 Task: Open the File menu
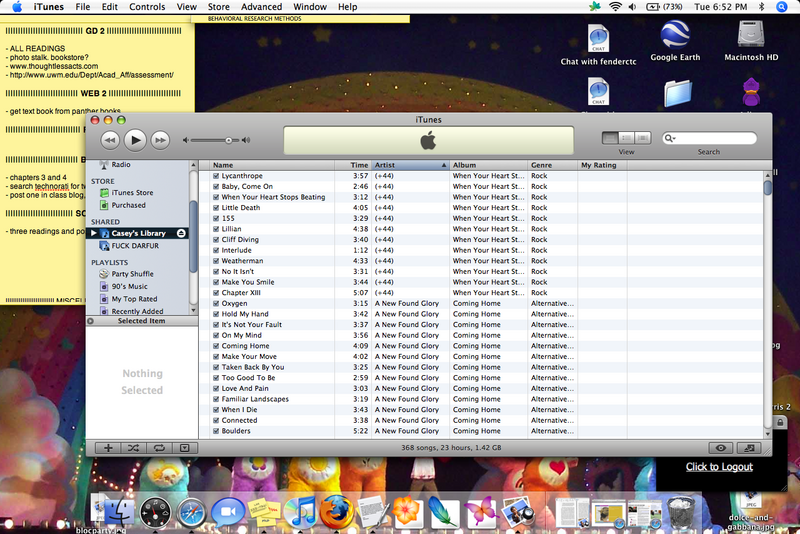coord(83,7)
